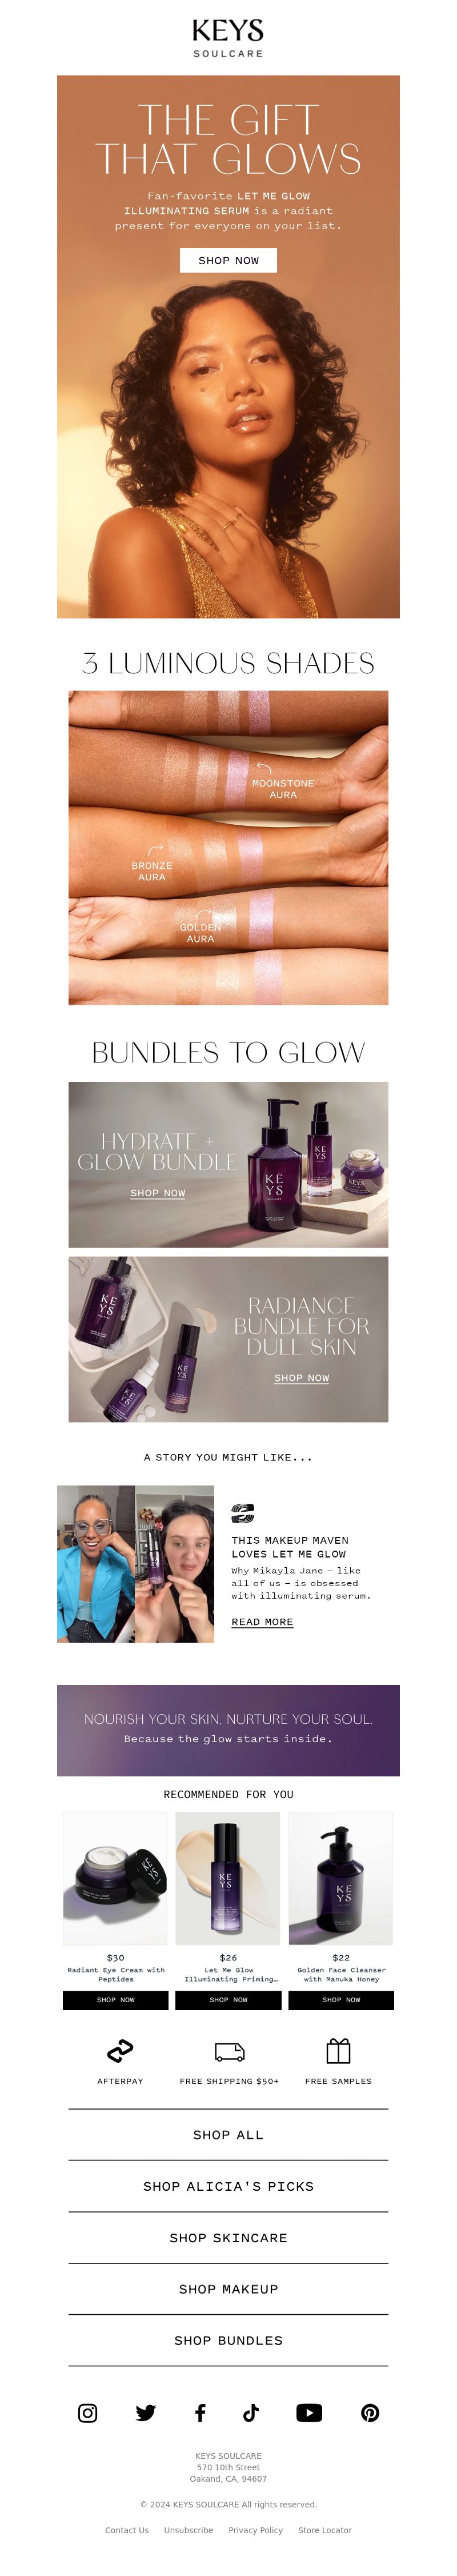Viewport: 457px width, 2576px height.
Task: Open the Pinterest icon
Action: [x=370, y=2412]
